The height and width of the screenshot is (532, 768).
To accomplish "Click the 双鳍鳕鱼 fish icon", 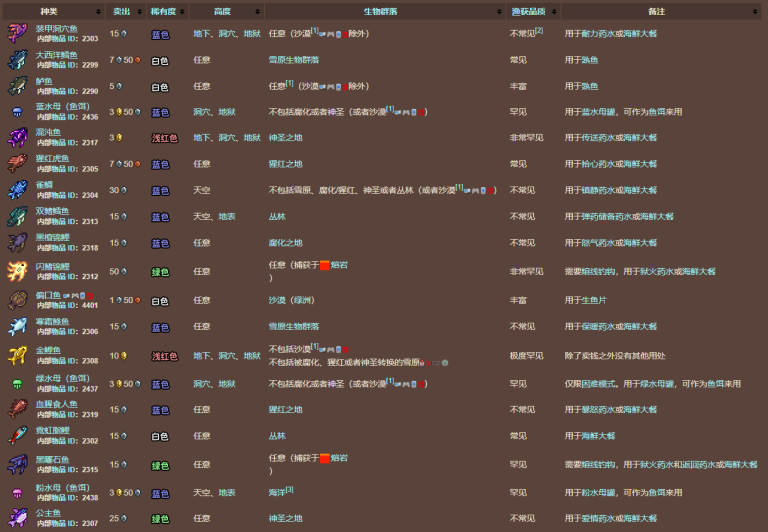I will pos(17,217).
